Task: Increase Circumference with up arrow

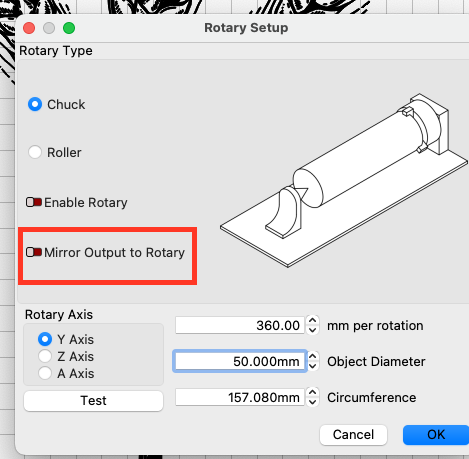Action: coord(312,393)
